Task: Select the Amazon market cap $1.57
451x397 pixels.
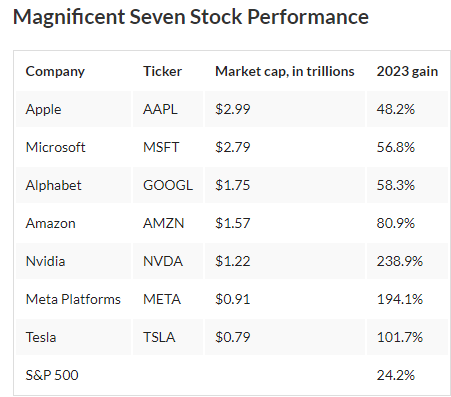Action: [233, 223]
